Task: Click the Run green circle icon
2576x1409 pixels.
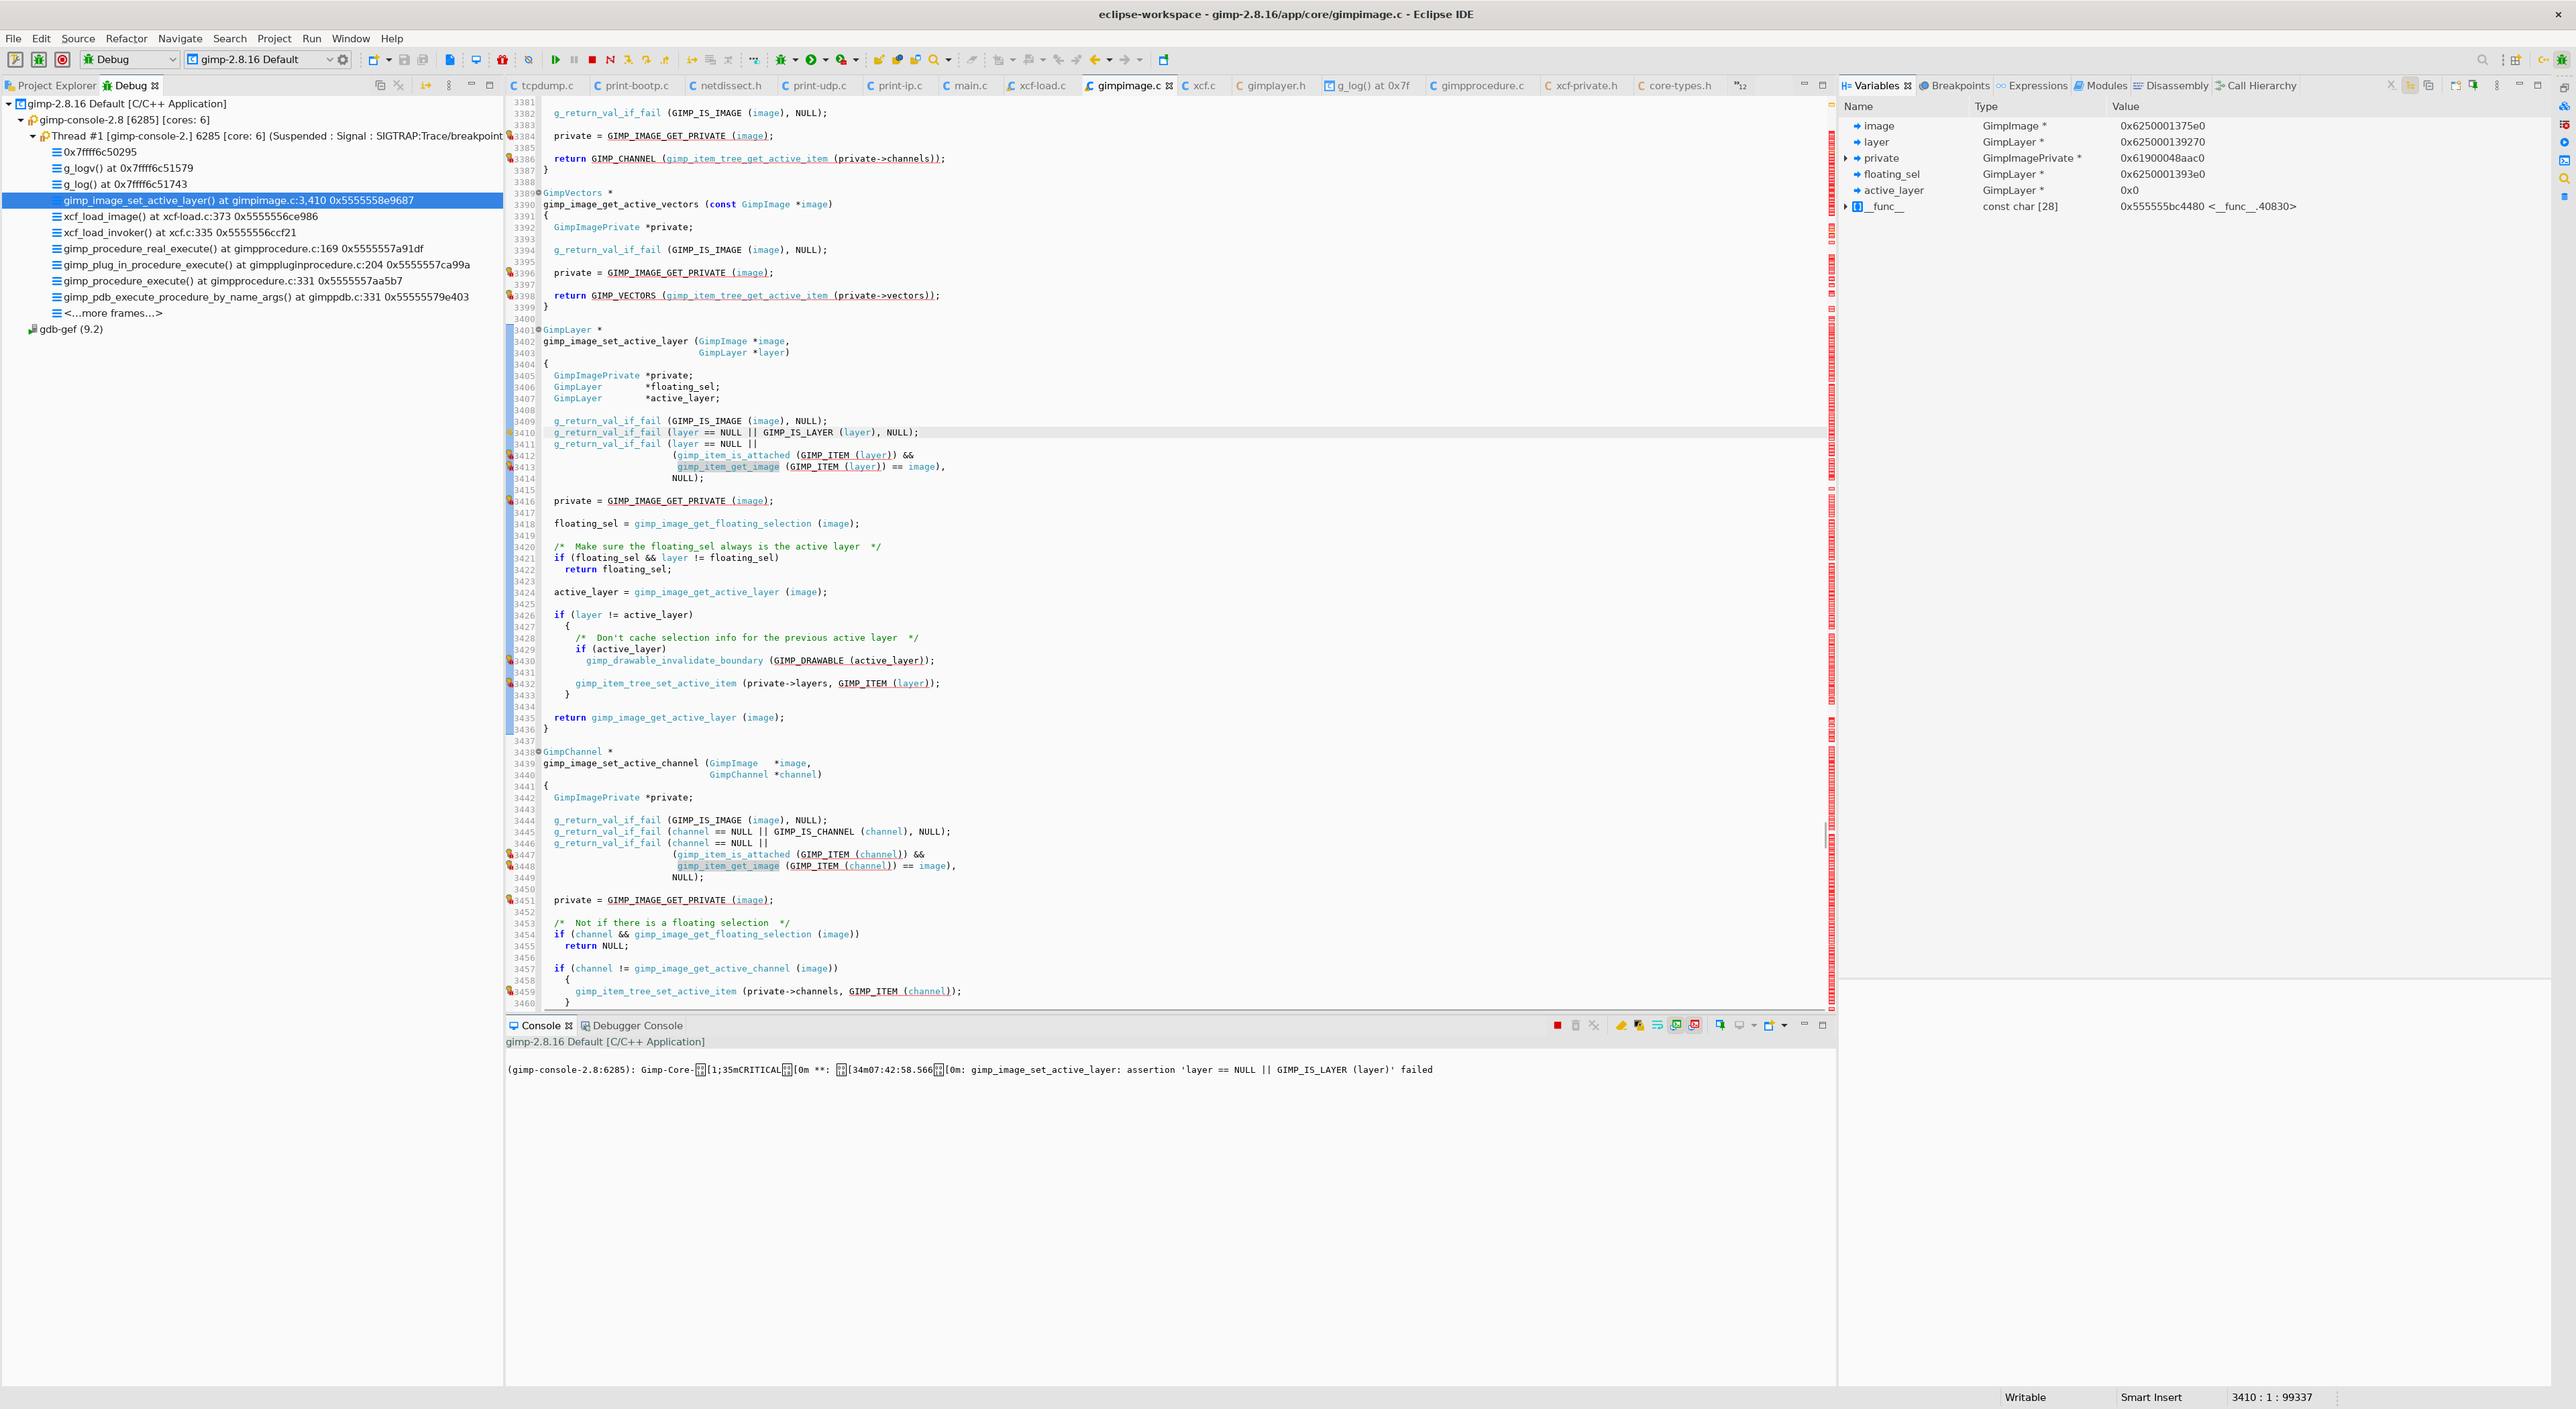Action: pyautogui.click(x=811, y=60)
